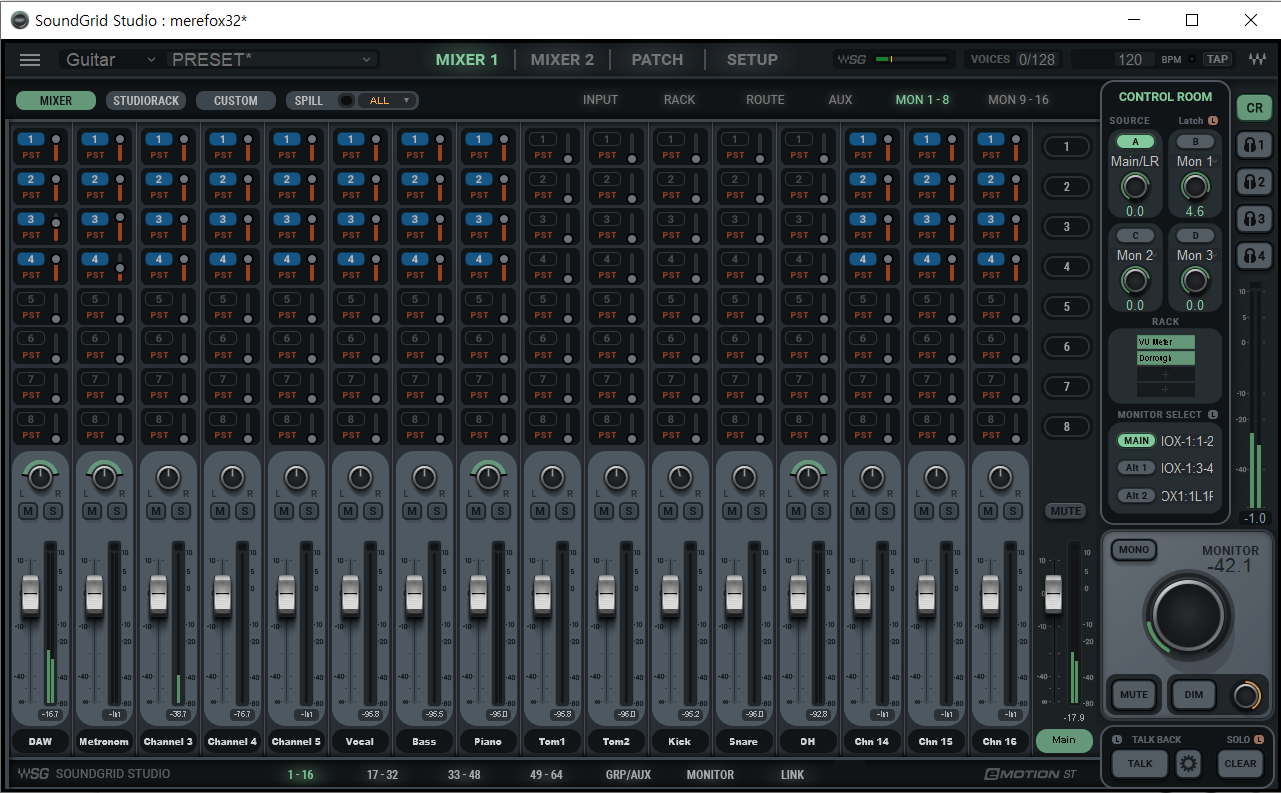Image resolution: width=1281 pixels, height=793 pixels.
Task: Open the Spill ALL dropdown
Action: click(x=390, y=101)
